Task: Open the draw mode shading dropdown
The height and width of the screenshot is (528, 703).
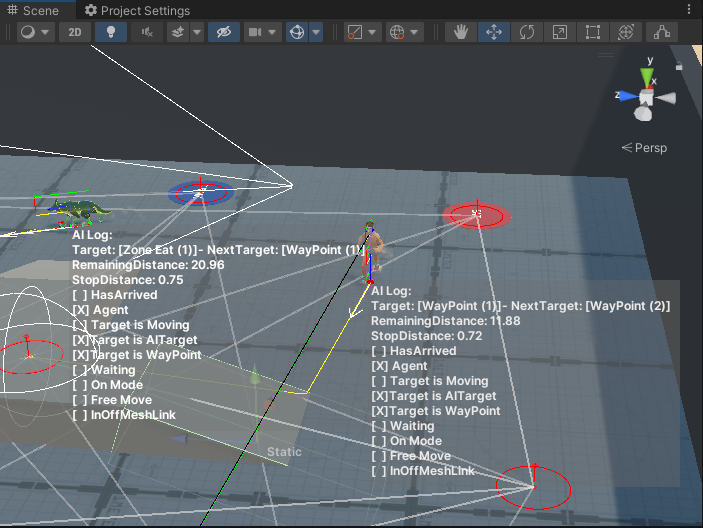Action: pos(35,32)
